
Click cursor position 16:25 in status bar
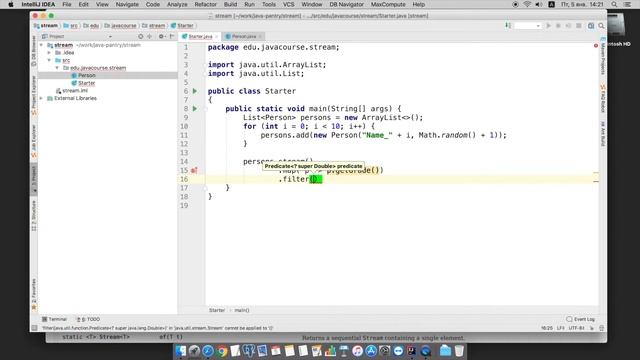pyautogui.click(x=547, y=328)
